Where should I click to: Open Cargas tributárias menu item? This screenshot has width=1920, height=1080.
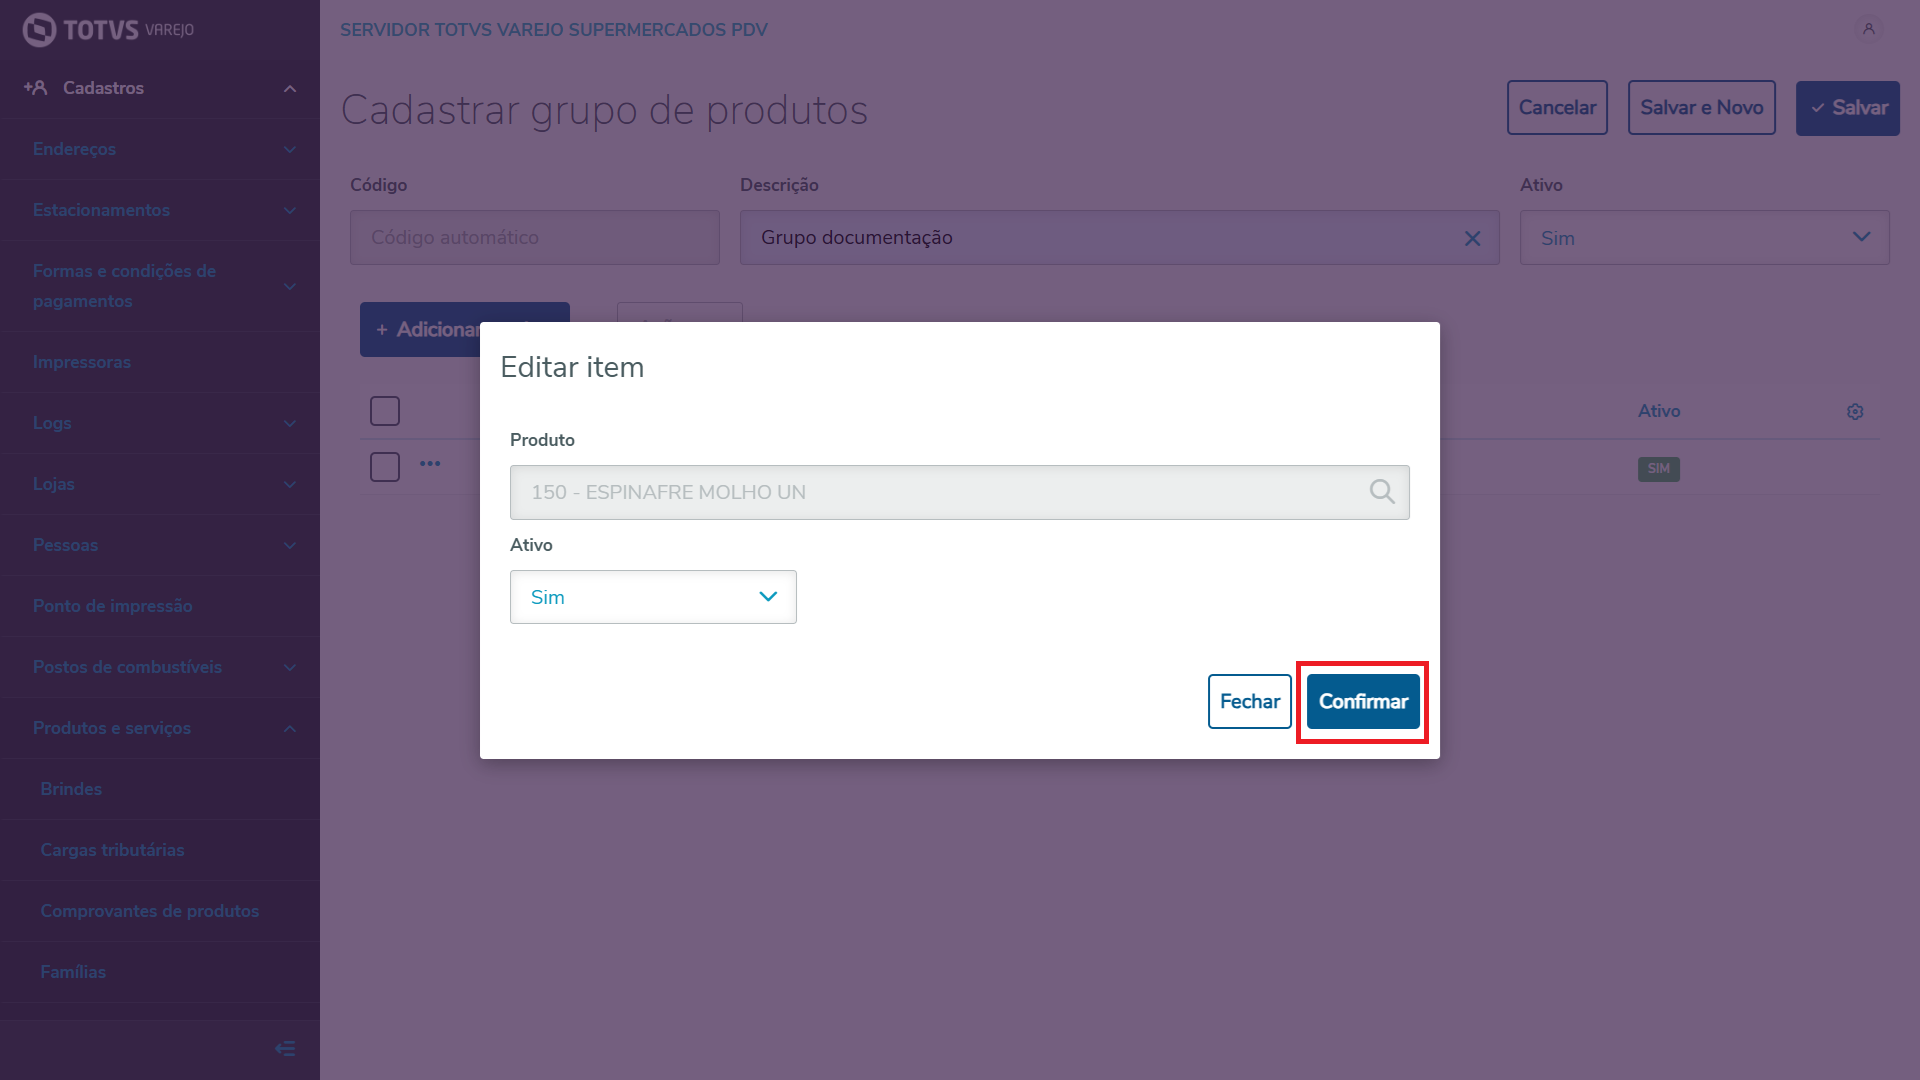tap(112, 850)
